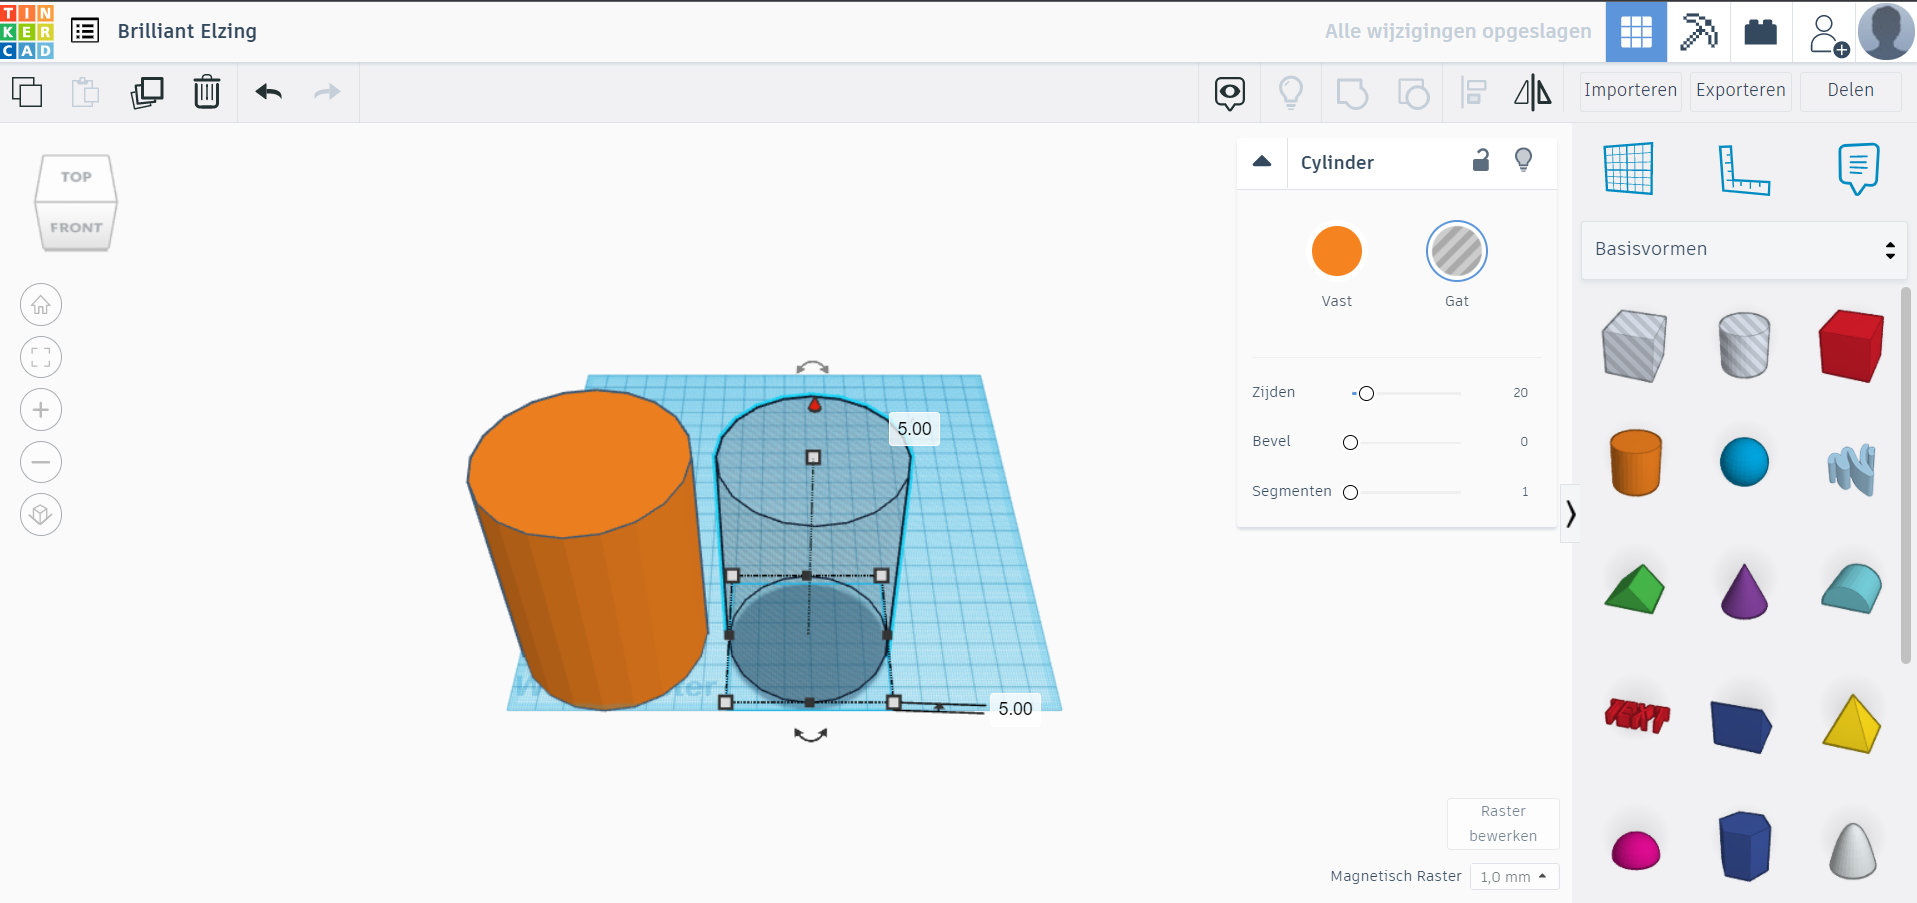
Task: Zoom out the workplane view
Action: [41, 462]
